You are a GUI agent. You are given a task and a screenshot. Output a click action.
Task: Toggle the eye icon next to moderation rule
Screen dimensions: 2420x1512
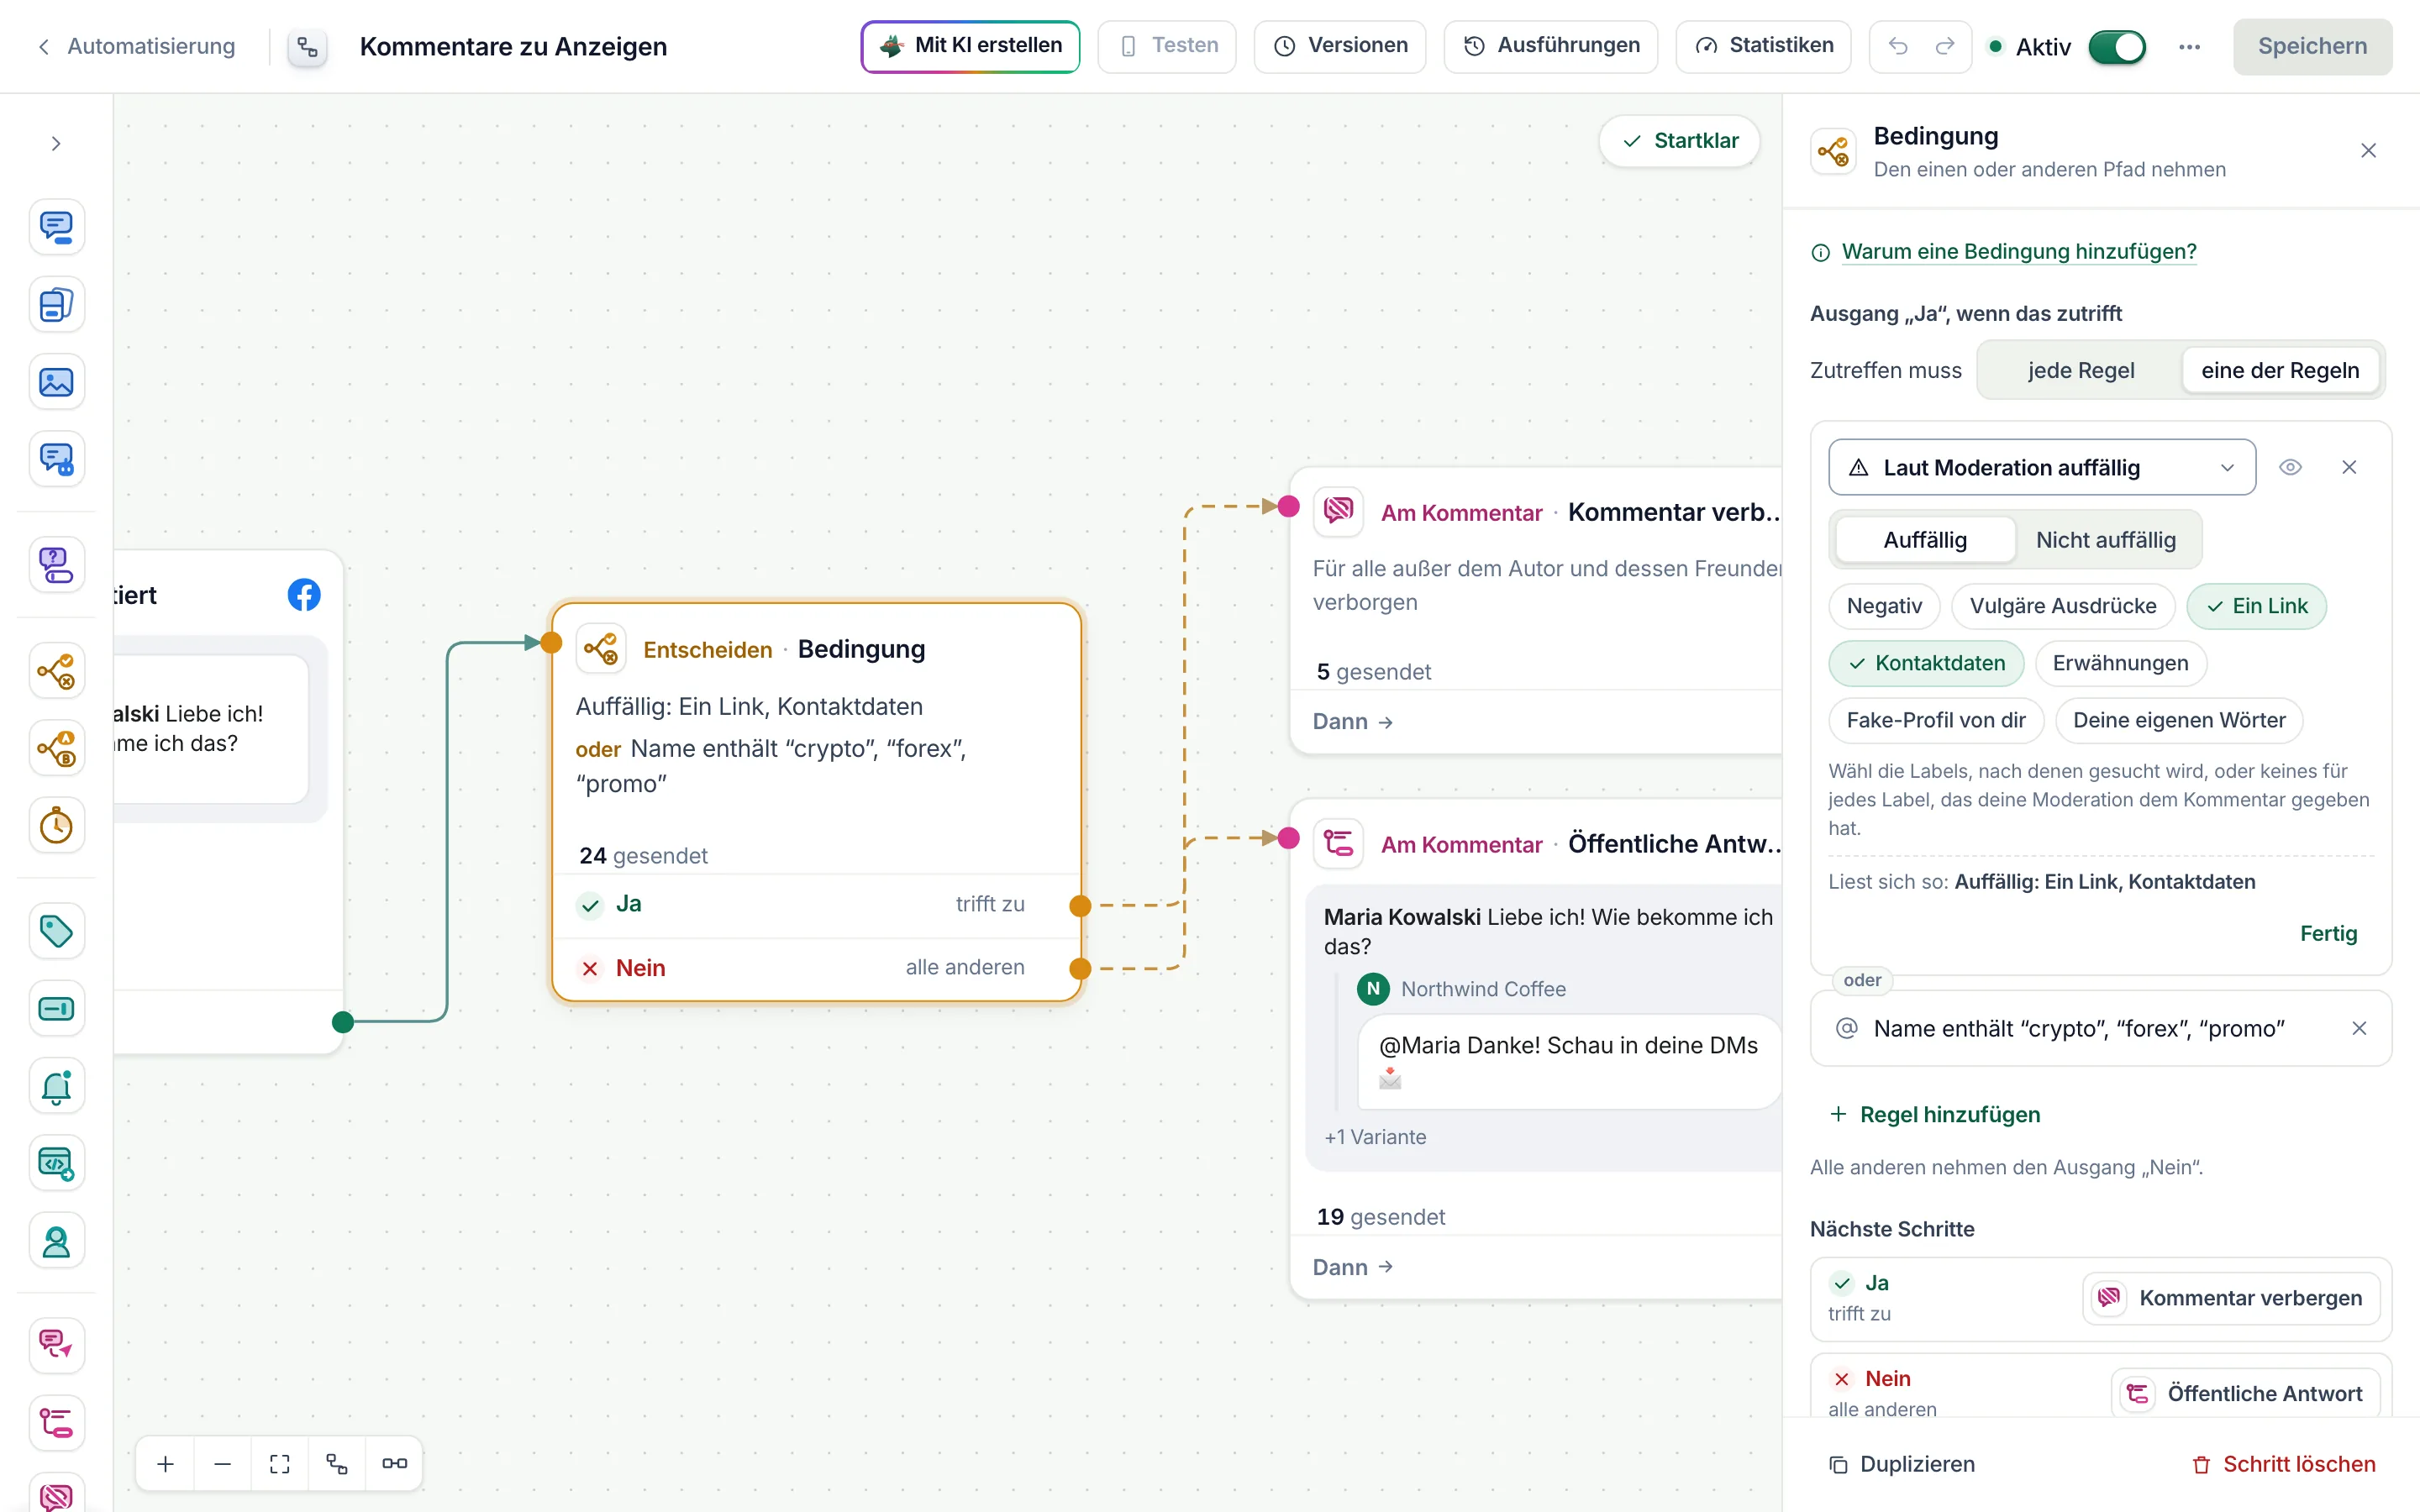click(2290, 467)
